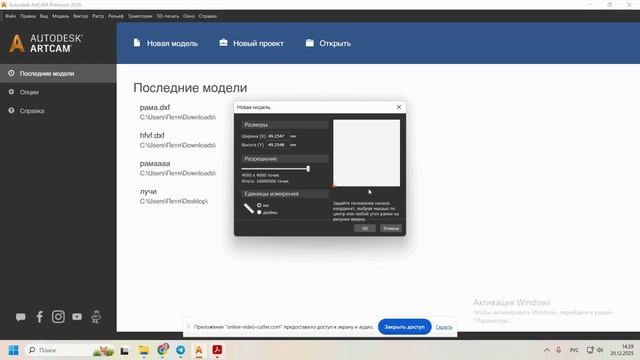Select the дюймы units radio button

point(259,212)
